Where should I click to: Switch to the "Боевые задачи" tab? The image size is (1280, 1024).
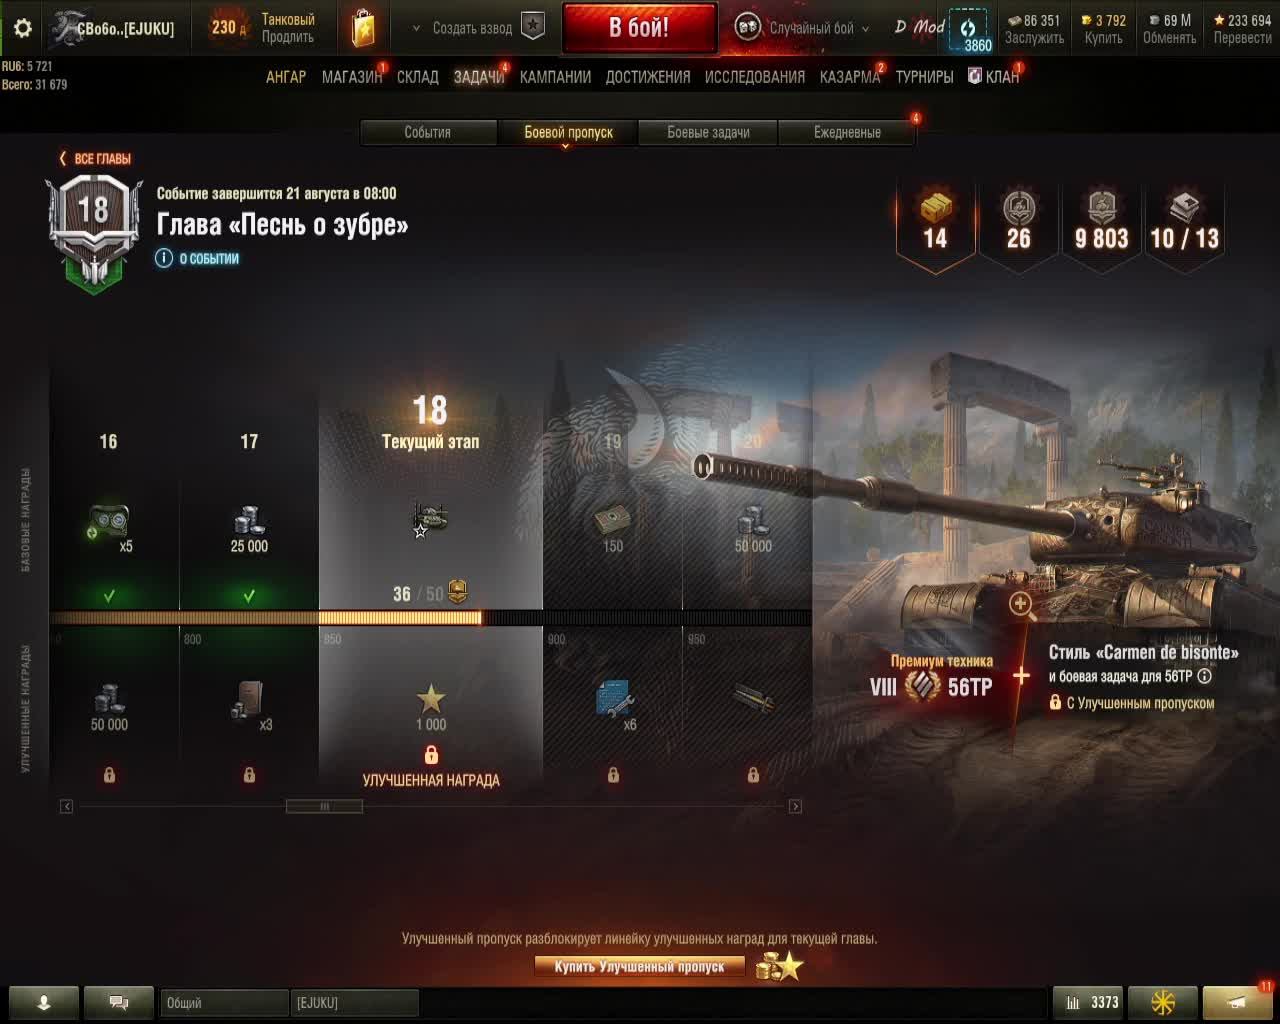point(708,132)
